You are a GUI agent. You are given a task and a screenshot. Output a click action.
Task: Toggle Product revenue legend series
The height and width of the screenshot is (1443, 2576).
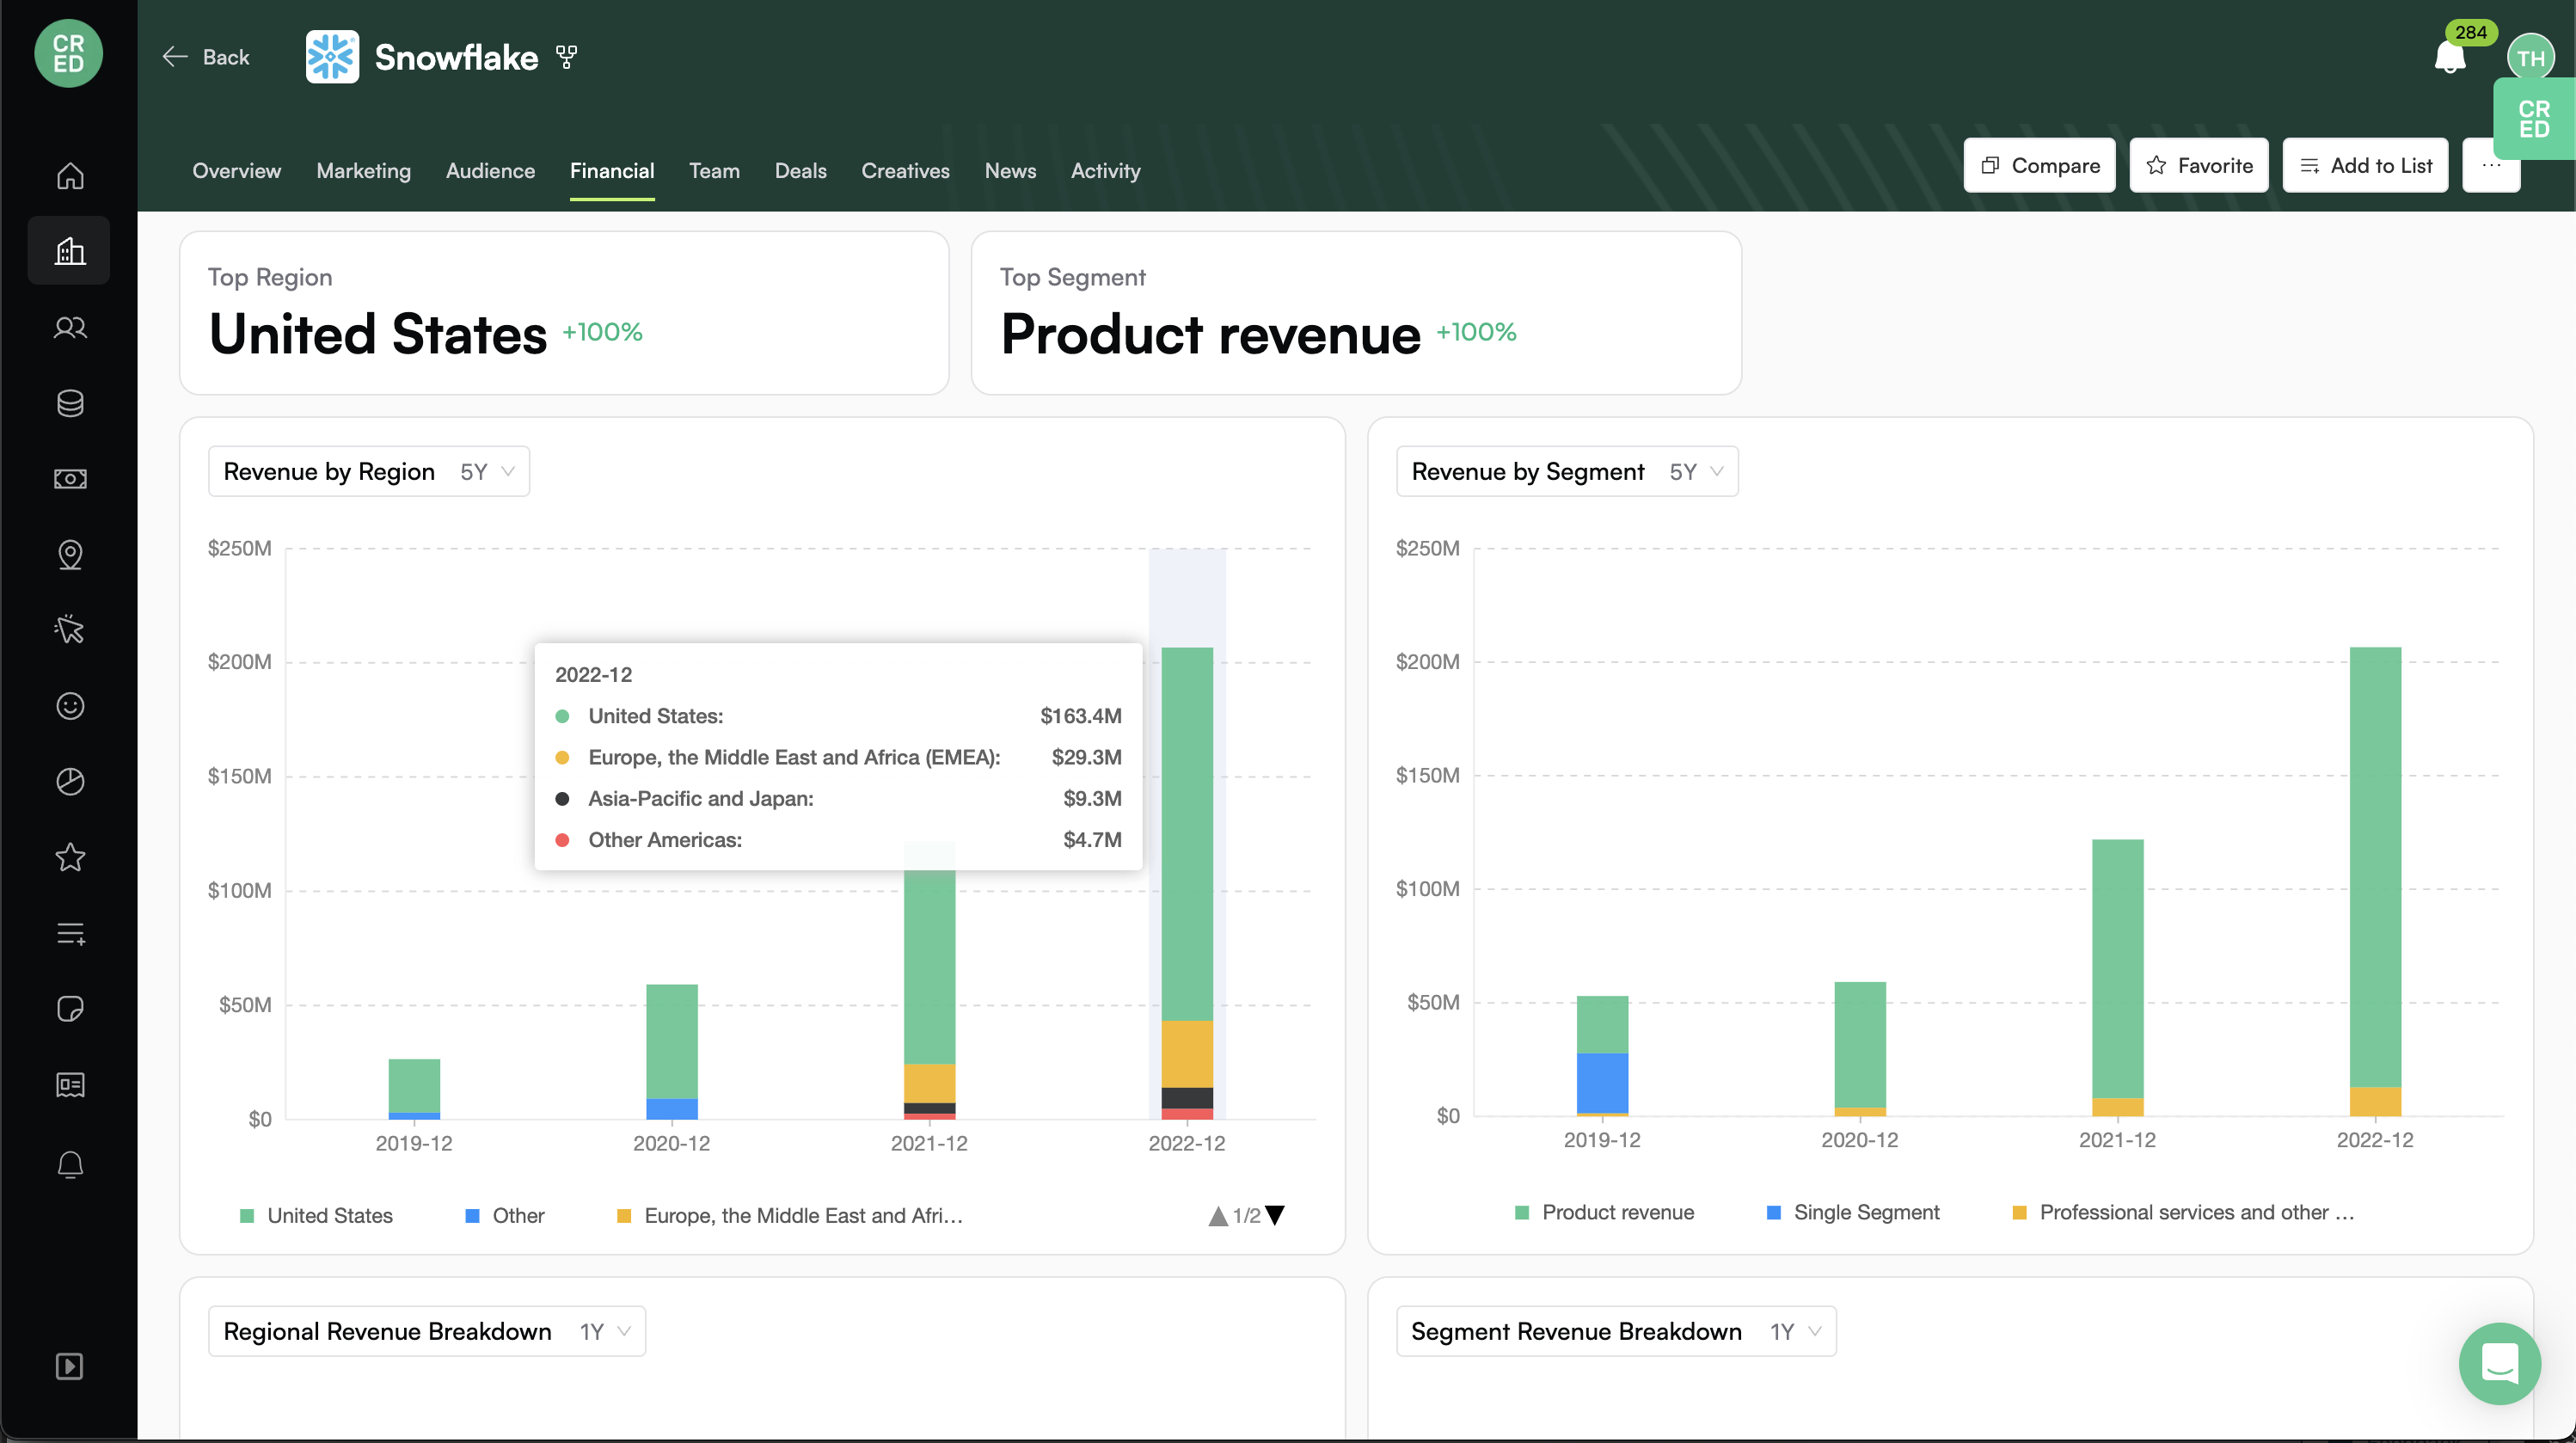click(1604, 1212)
